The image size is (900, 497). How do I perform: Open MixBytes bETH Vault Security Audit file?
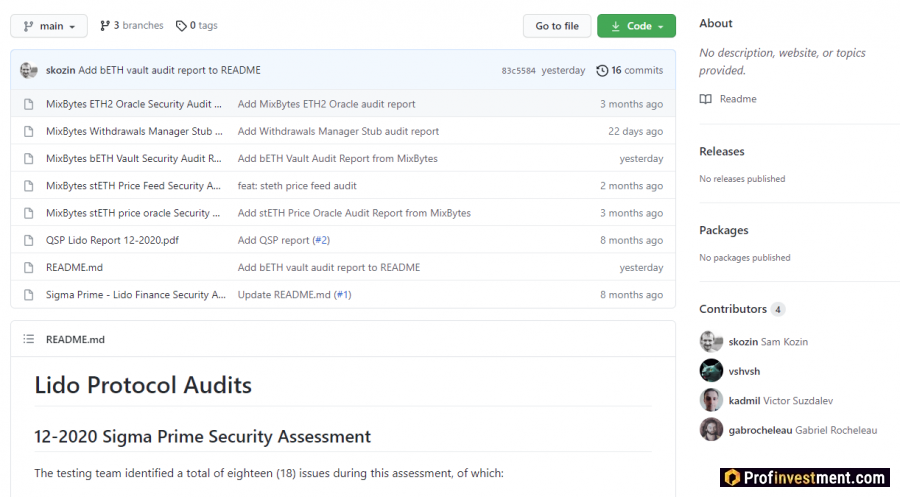click(133, 158)
